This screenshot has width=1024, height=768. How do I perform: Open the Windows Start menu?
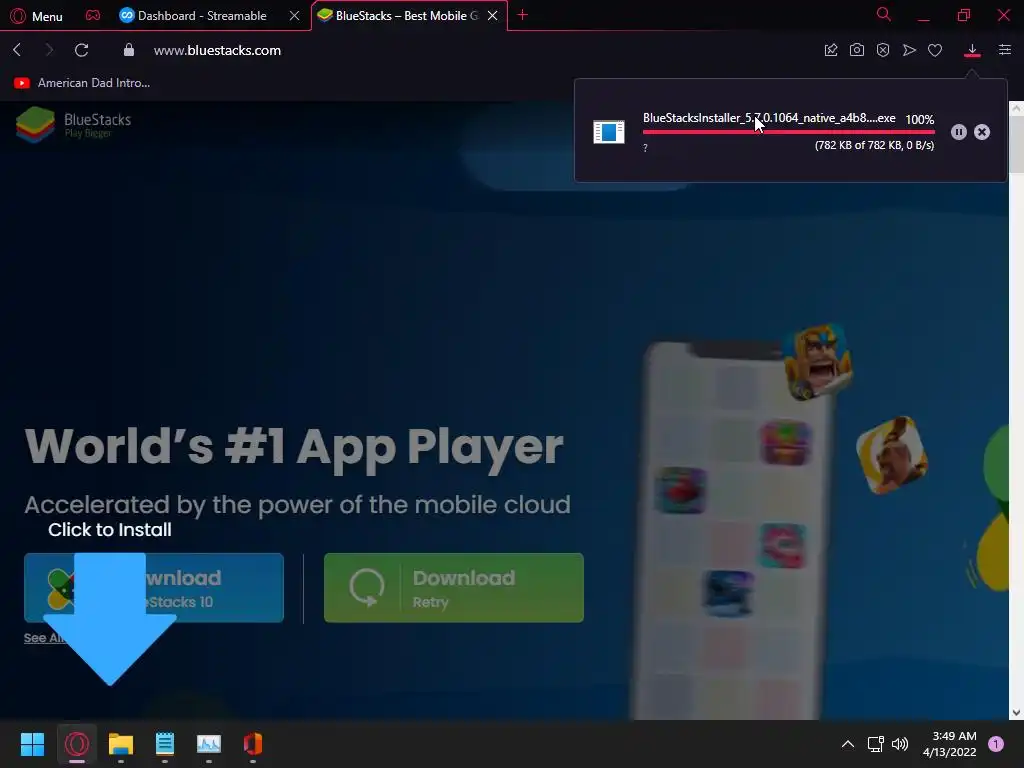(x=32, y=744)
